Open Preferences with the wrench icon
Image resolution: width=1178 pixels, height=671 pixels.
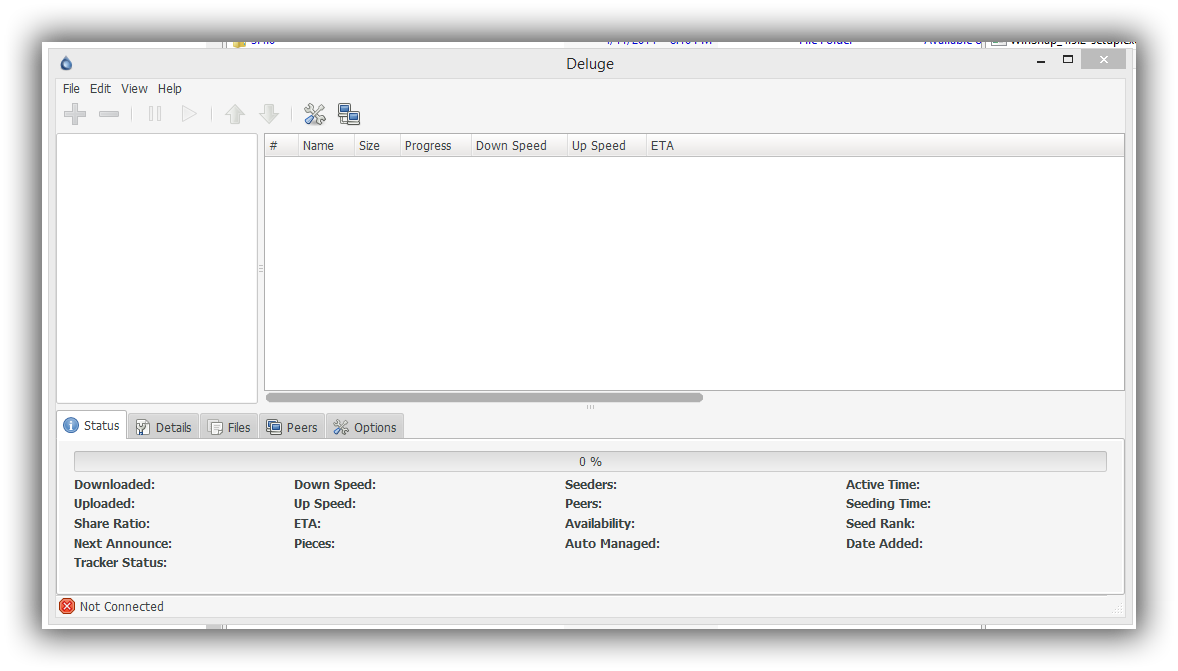click(315, 114)
